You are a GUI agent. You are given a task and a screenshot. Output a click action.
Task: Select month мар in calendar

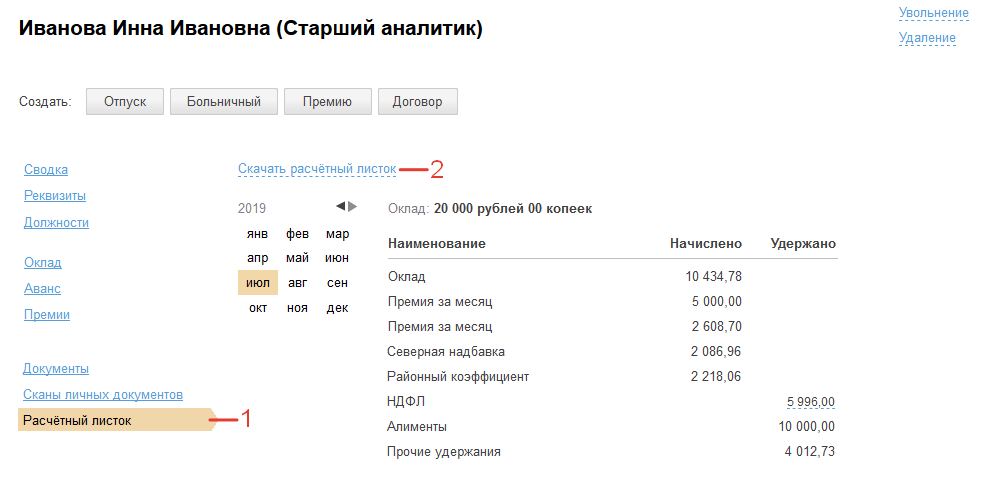pyautogui.click(x=337, y=234)
